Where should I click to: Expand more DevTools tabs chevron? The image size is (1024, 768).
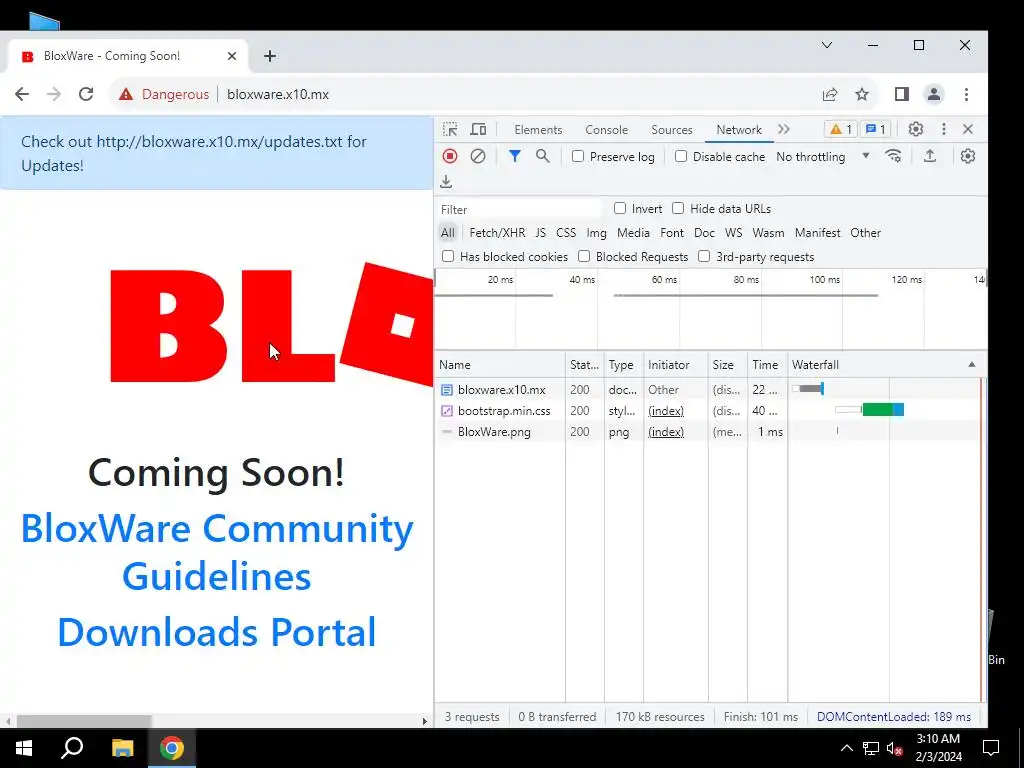pyautogui.click(x=784, y=129)
